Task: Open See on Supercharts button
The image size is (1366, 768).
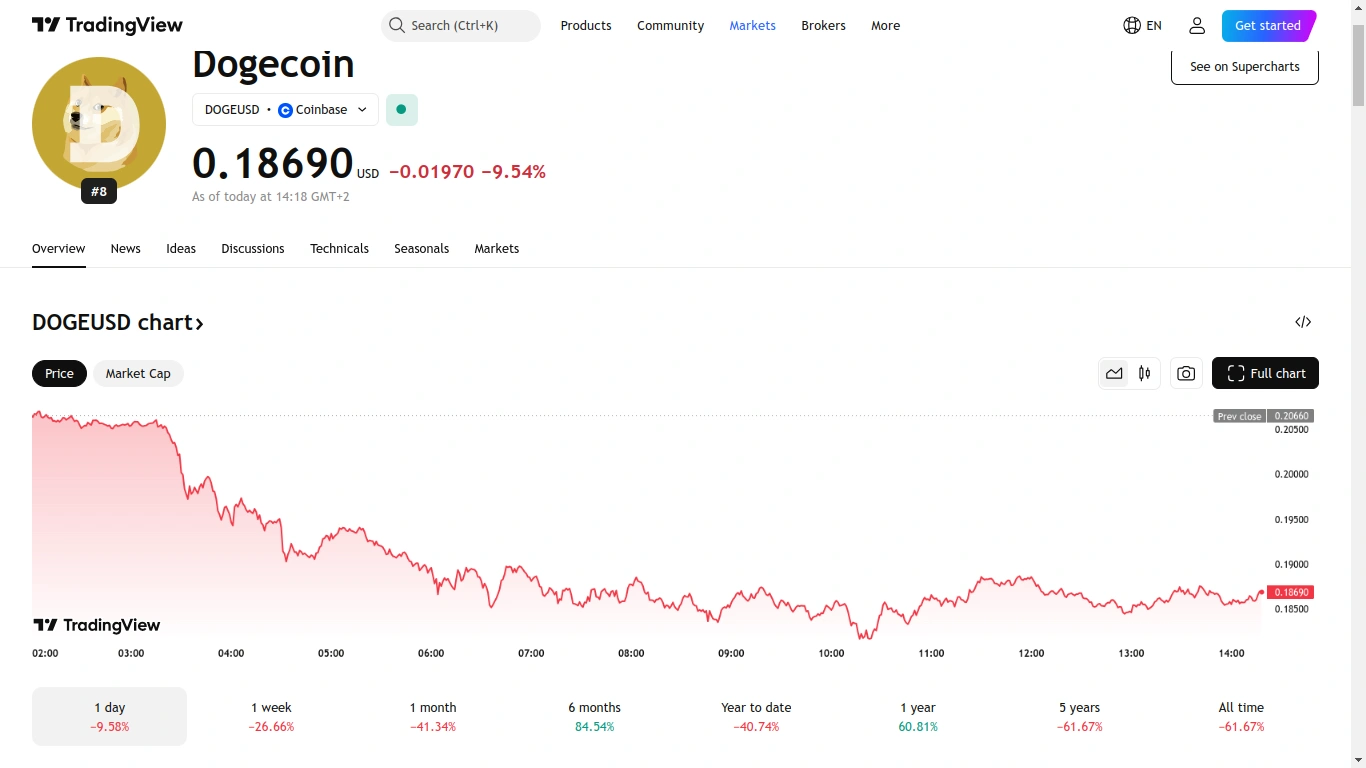Action: coord(1244,67)
